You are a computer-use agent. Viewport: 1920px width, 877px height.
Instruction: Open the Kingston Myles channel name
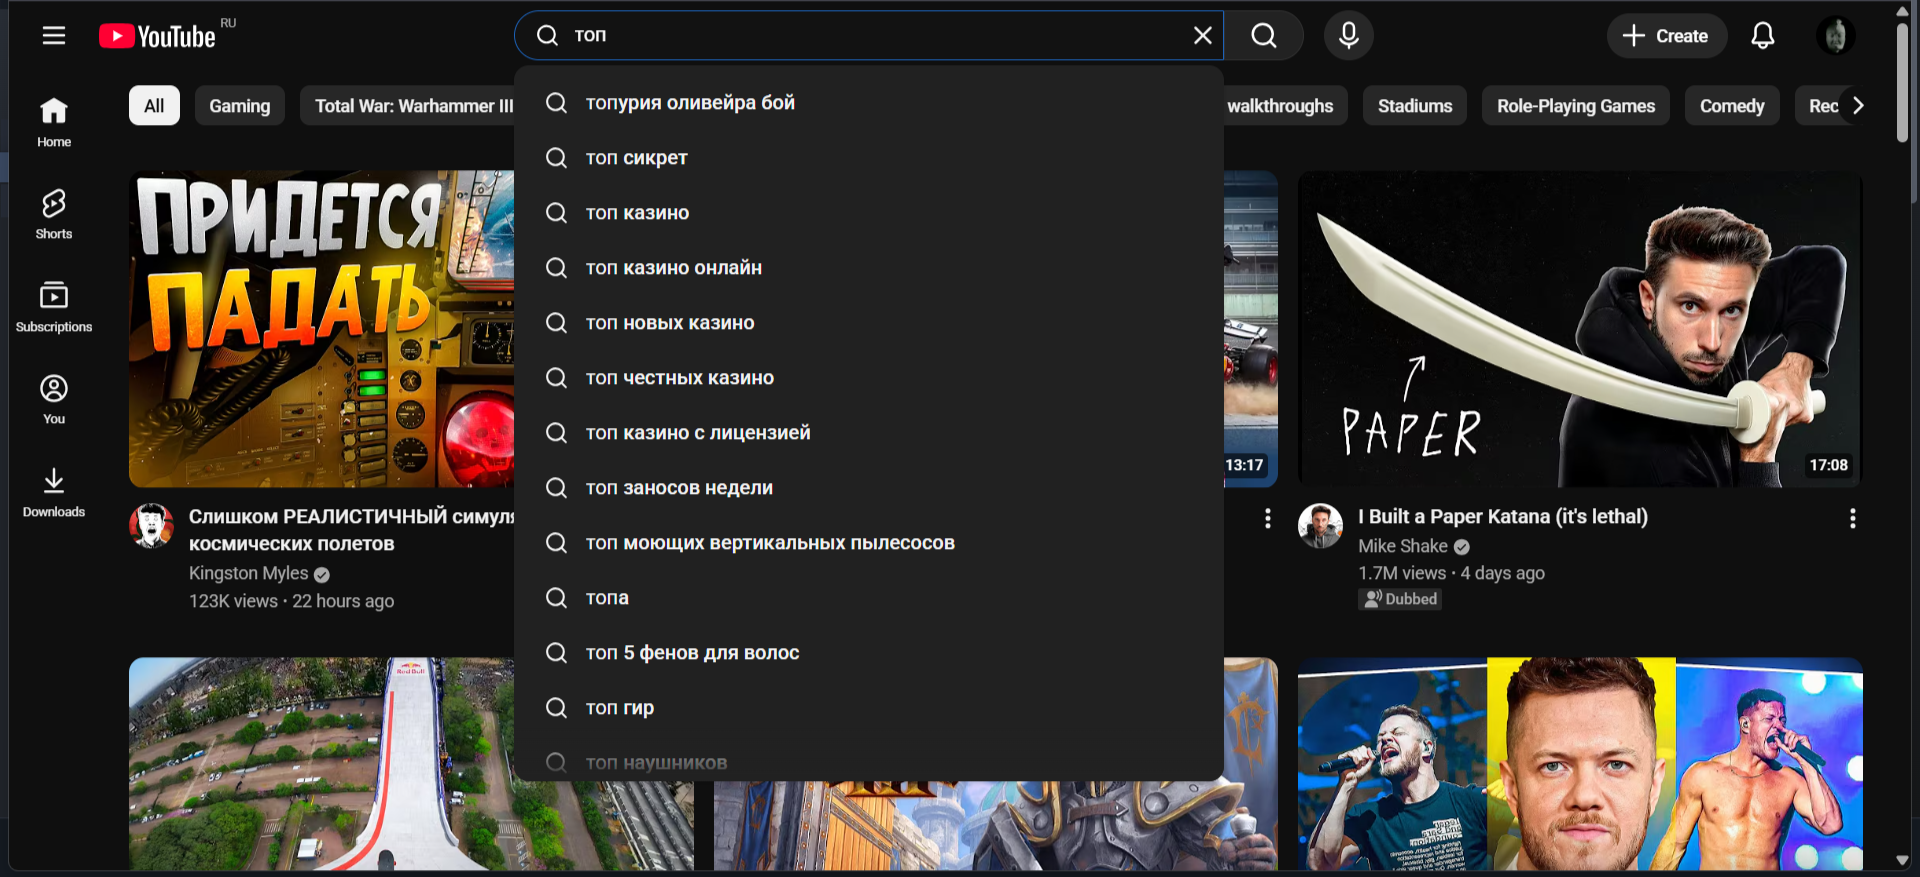point(249,573)
